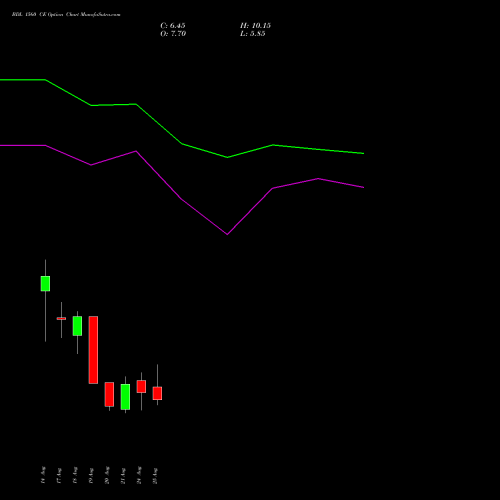This screenshot has width=500, height=500.
Task: Click the 17 Aug date axis label
Action: click(59, 475)
